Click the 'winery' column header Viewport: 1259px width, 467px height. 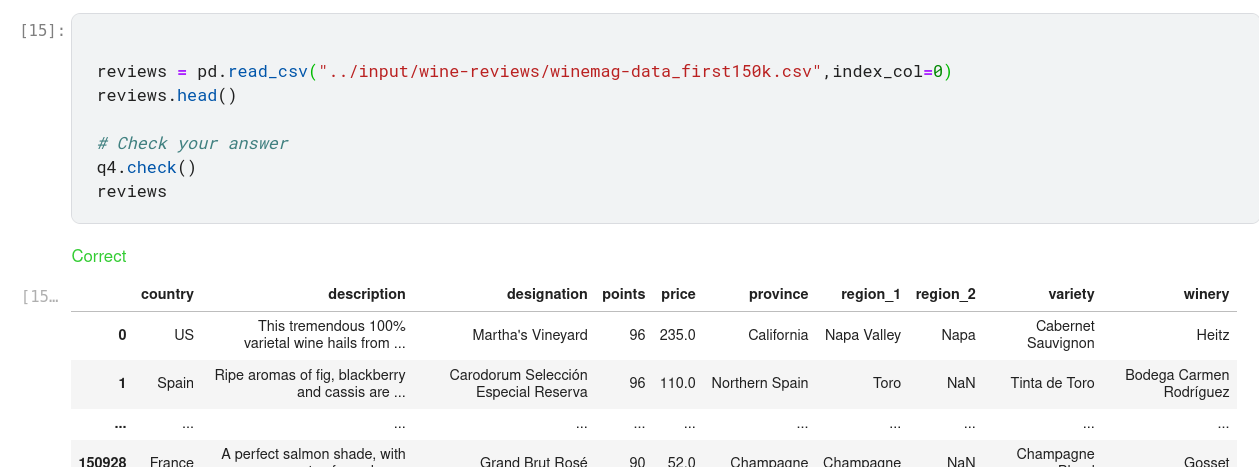(1205, 294)
